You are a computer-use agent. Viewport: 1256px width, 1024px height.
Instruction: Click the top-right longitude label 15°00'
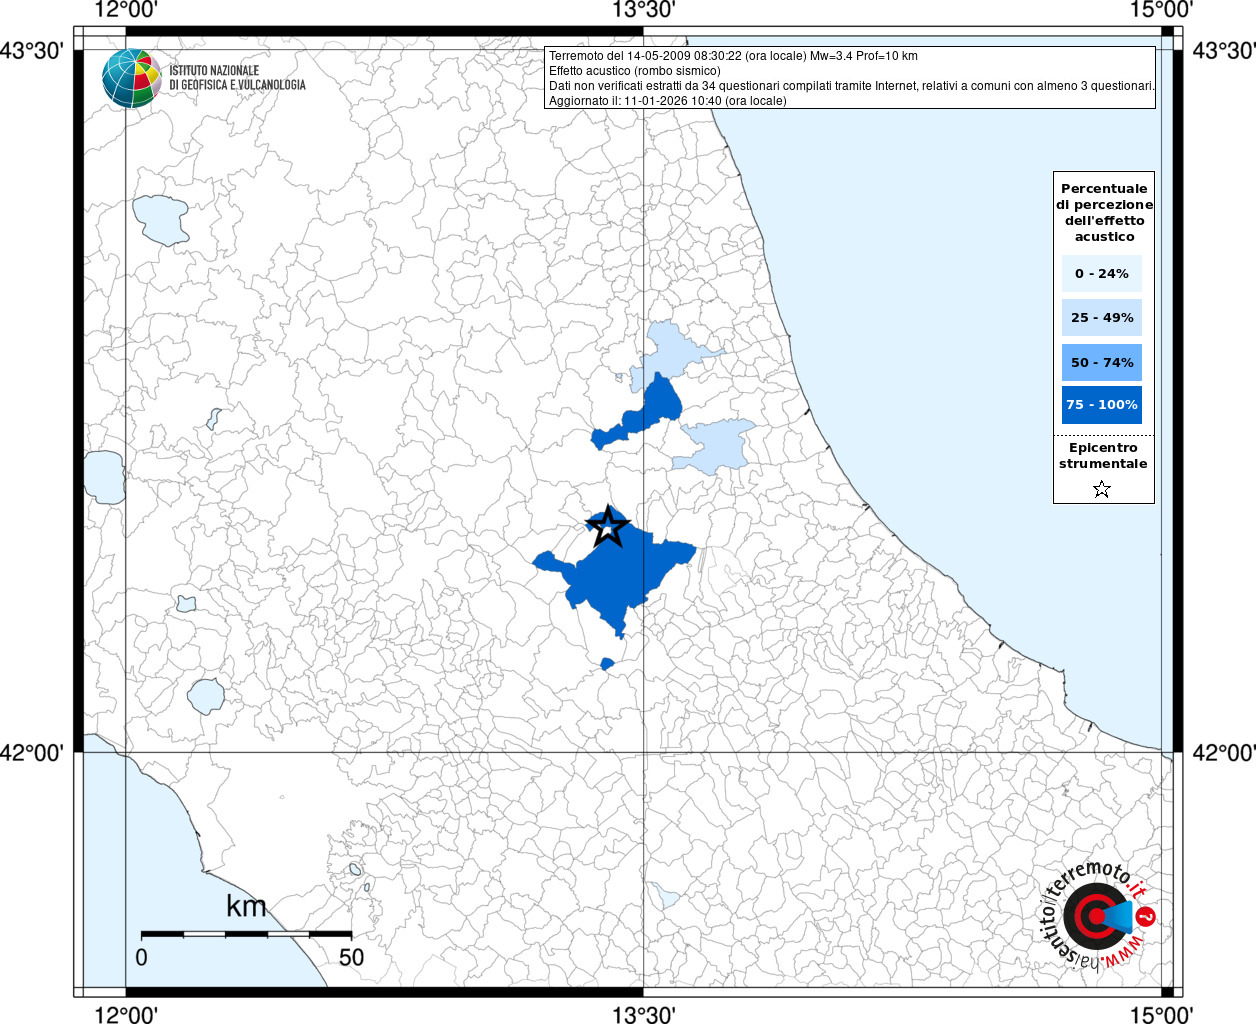[1161, 10]
